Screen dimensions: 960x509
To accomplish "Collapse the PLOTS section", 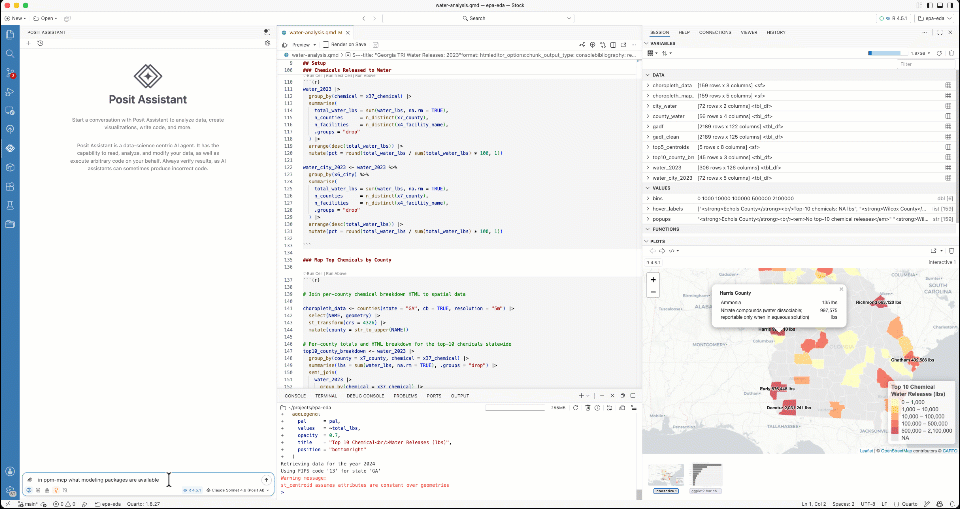I will [648, 241].
